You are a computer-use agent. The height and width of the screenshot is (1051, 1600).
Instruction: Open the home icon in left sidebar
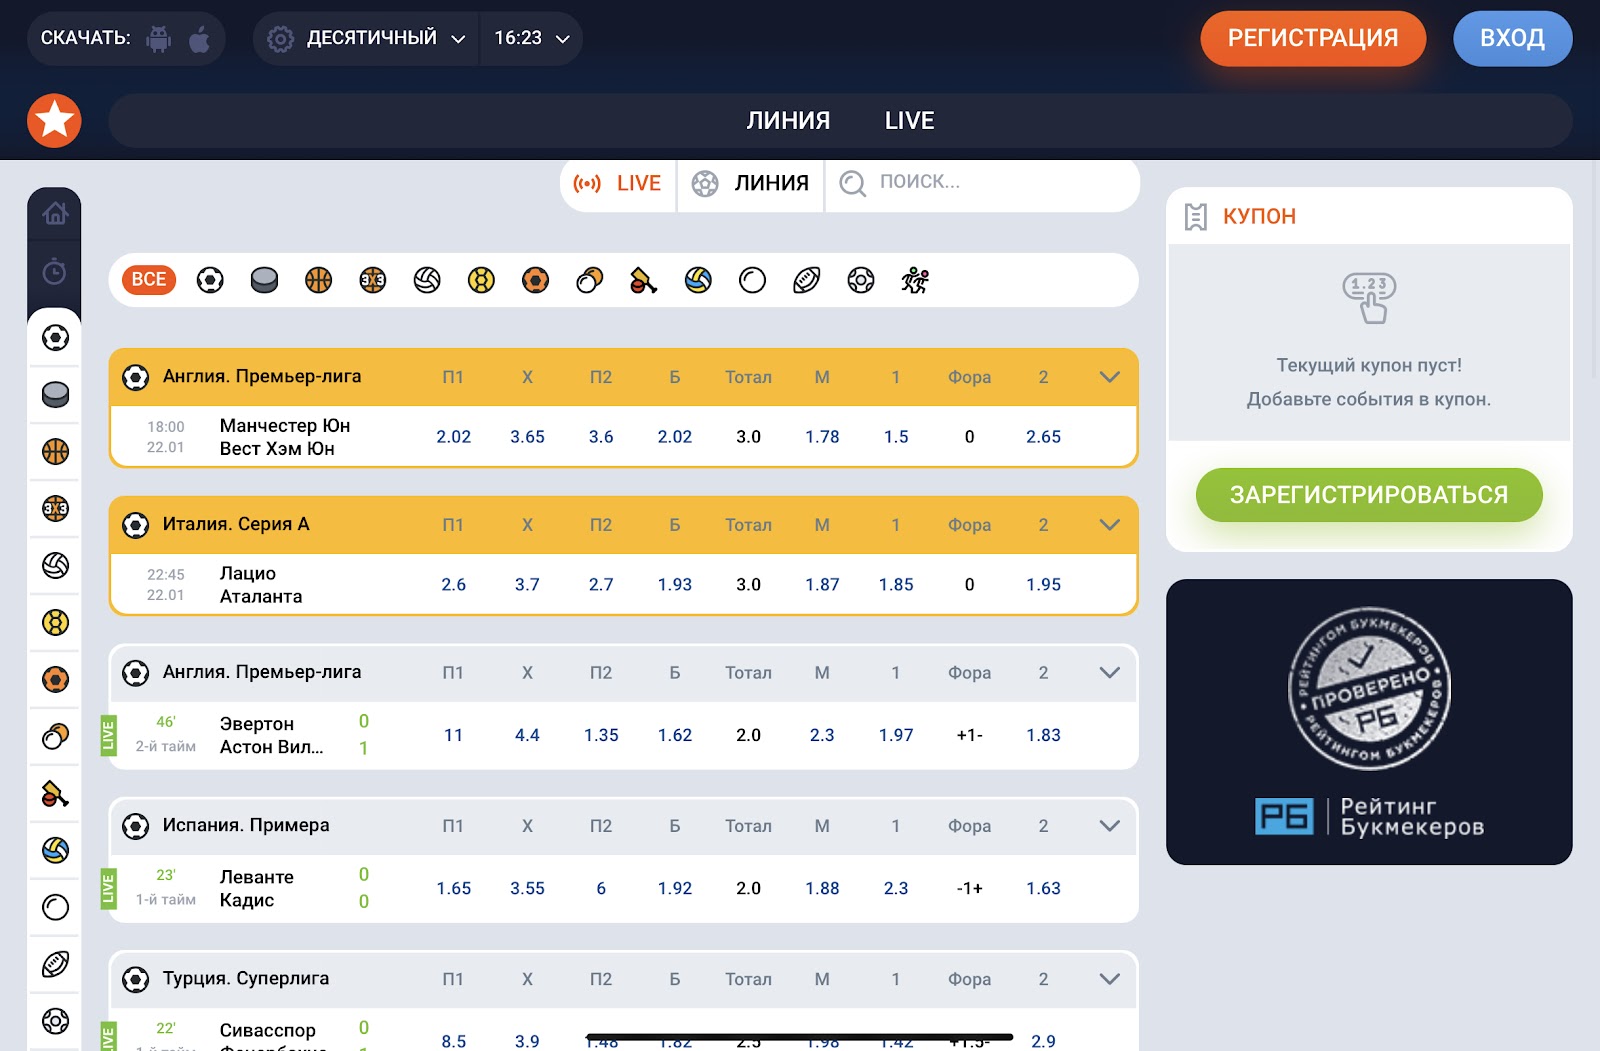(x=55, y=213)
